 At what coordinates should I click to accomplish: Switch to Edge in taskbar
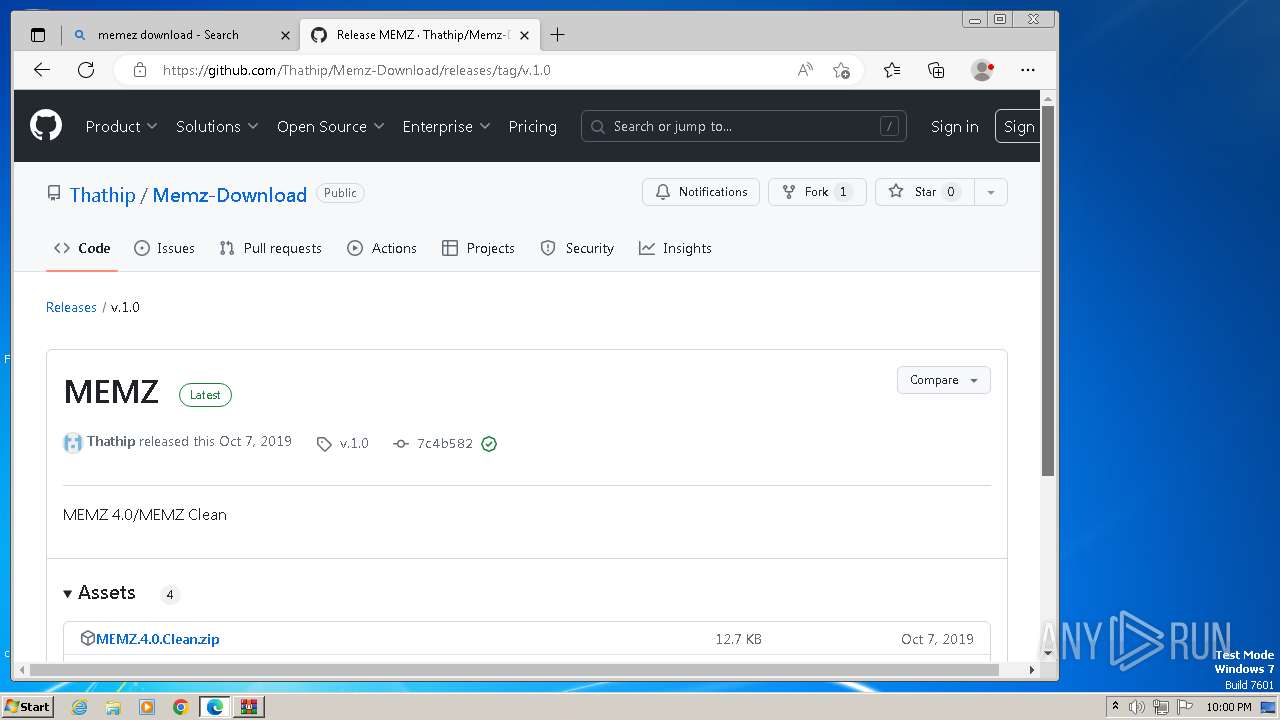(x=214, y=707)
